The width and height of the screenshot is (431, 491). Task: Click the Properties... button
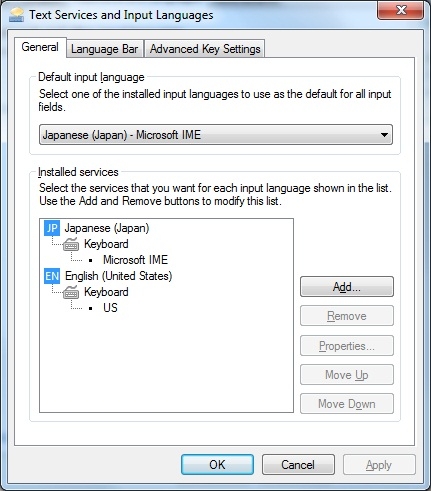[x=347, y=346]
